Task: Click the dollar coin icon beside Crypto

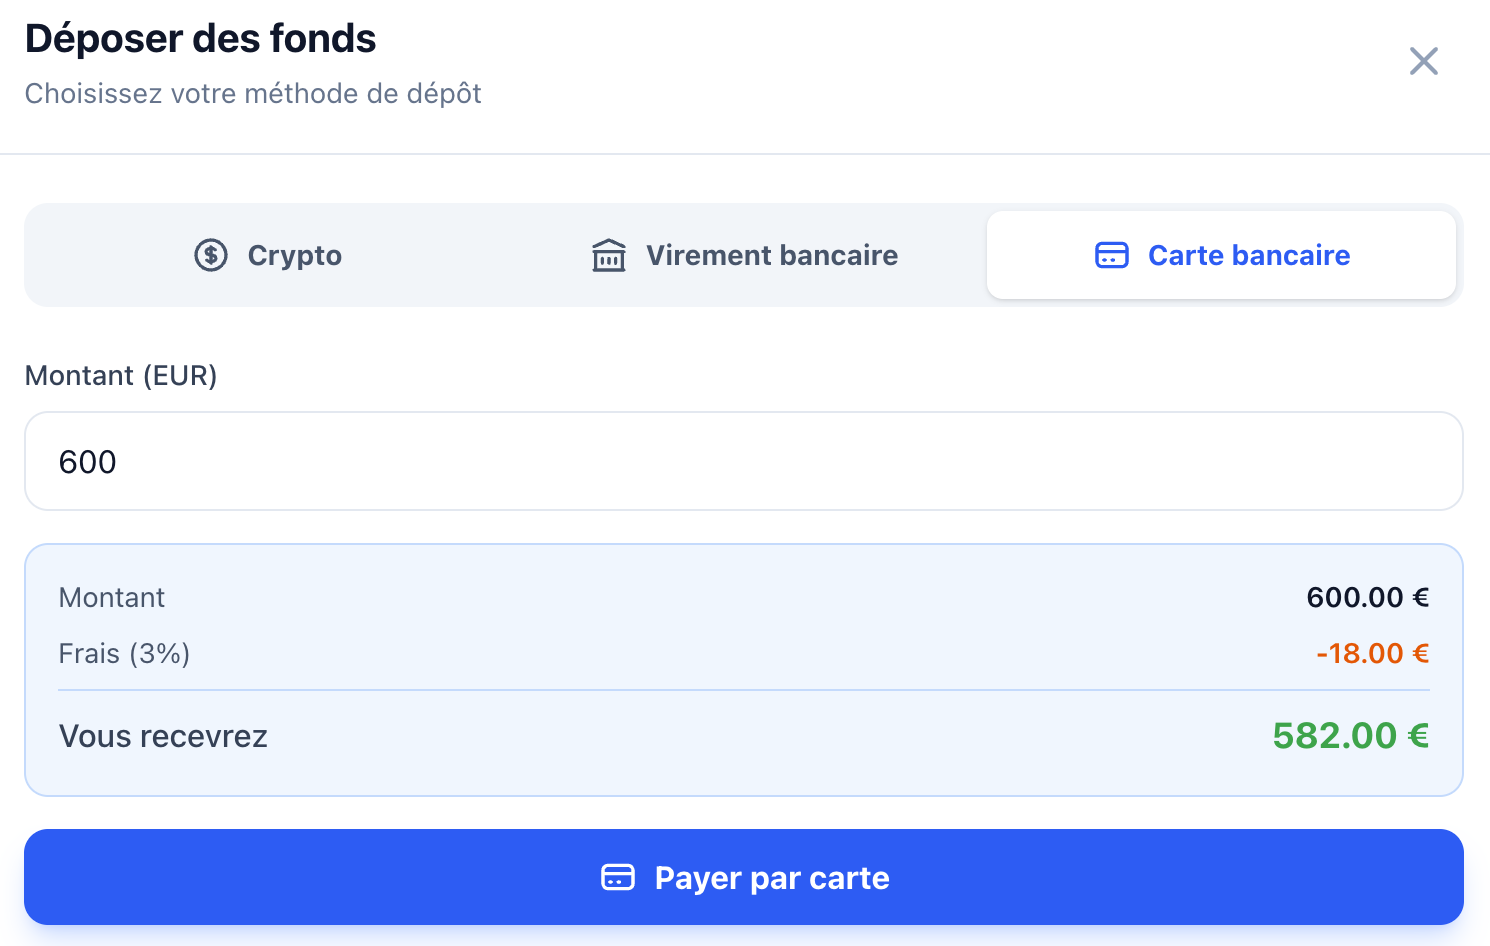Action: coord(211,255)
